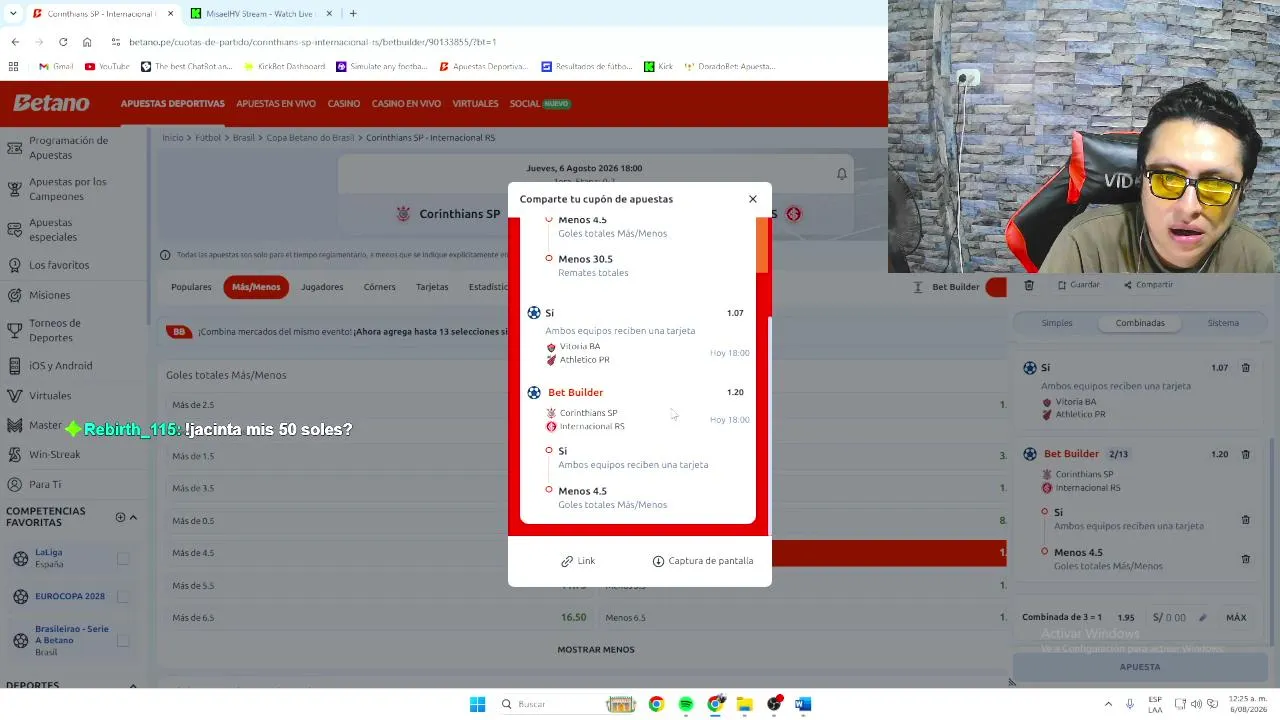The width and height of the screenshot is (1280, 720).
Task: Open Casino in the top menu
Action: pyautogui.click(x=344, y=104)
